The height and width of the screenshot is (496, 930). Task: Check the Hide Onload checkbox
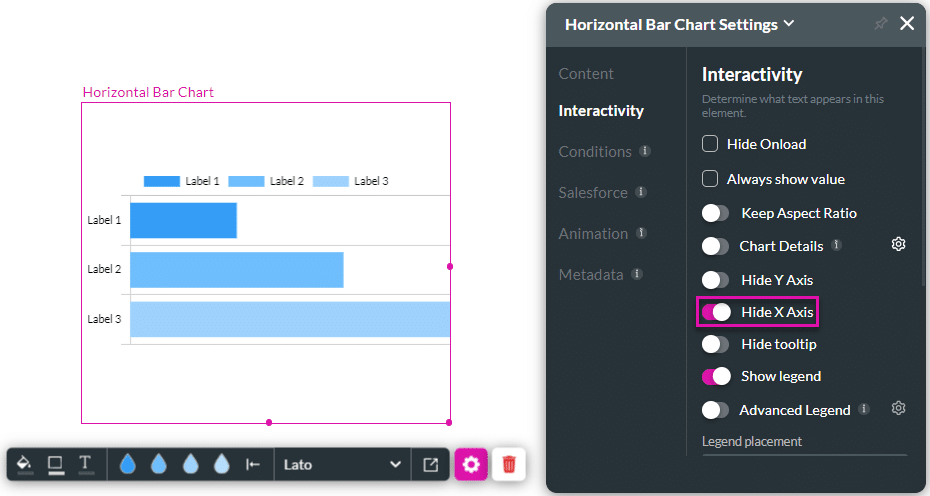click(710, 144)
